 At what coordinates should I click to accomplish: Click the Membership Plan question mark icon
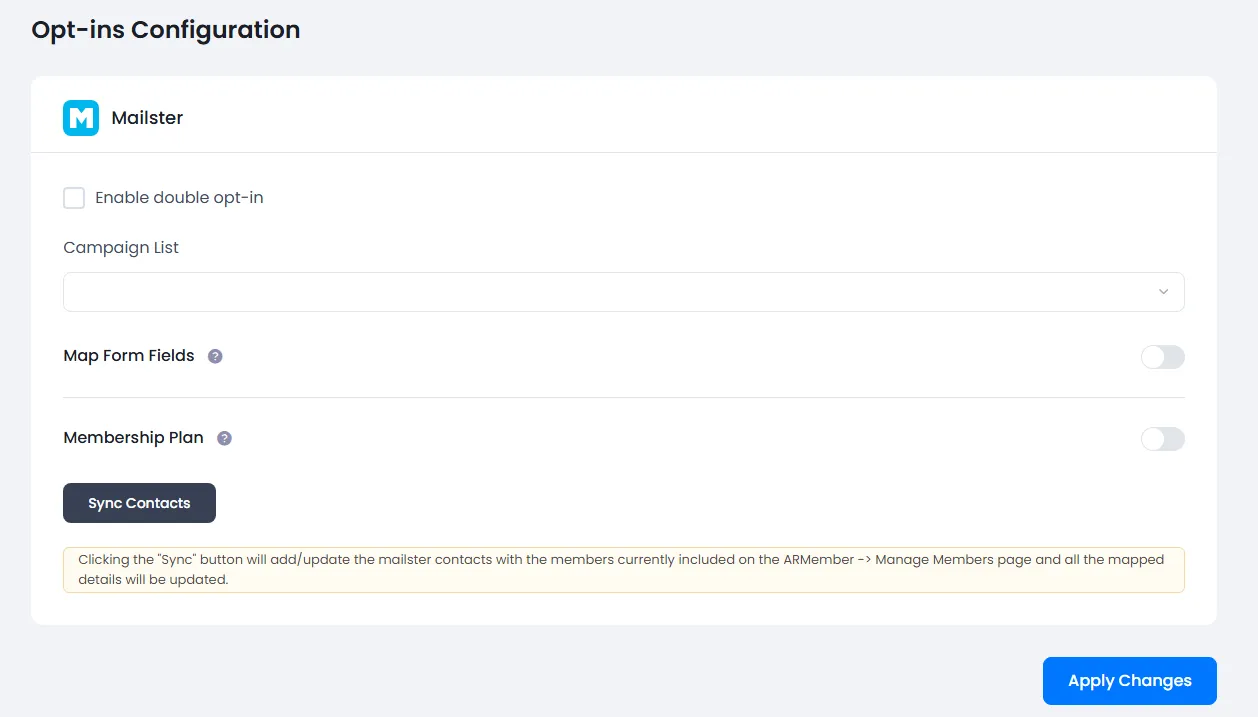(x=225, y=438)
